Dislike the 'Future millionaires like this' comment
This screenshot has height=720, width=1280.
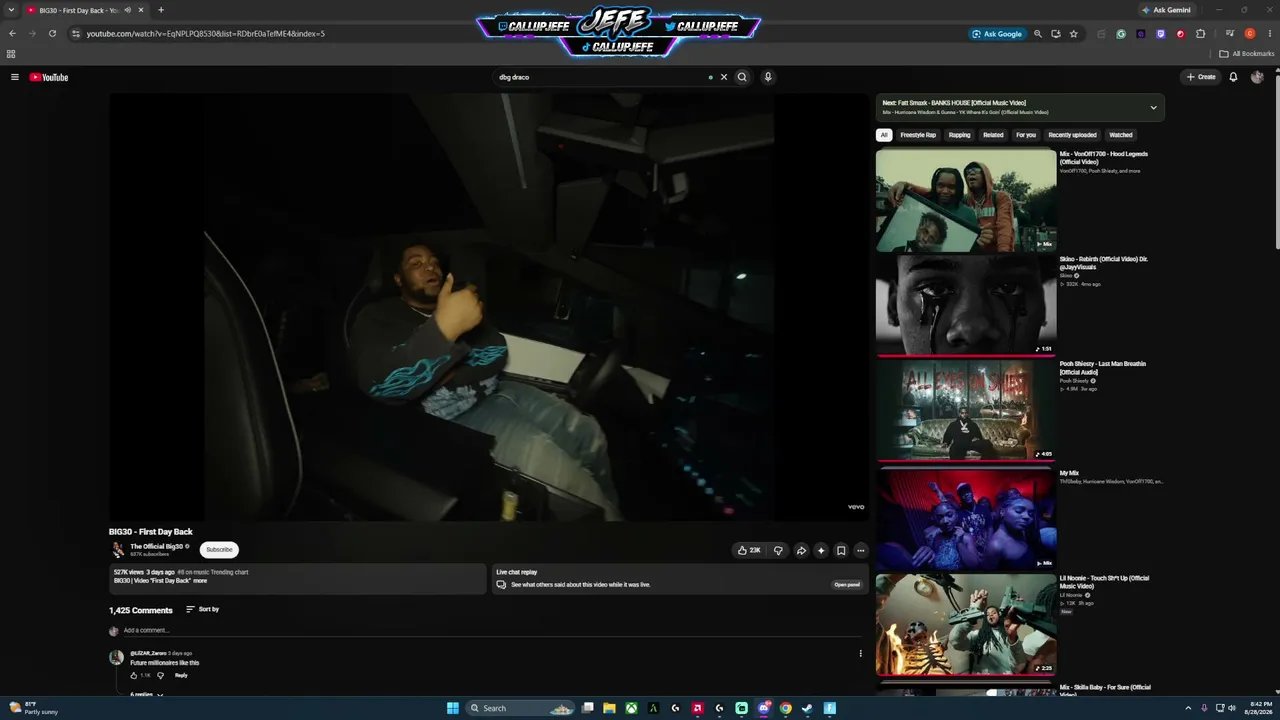(x=160, y=675)
